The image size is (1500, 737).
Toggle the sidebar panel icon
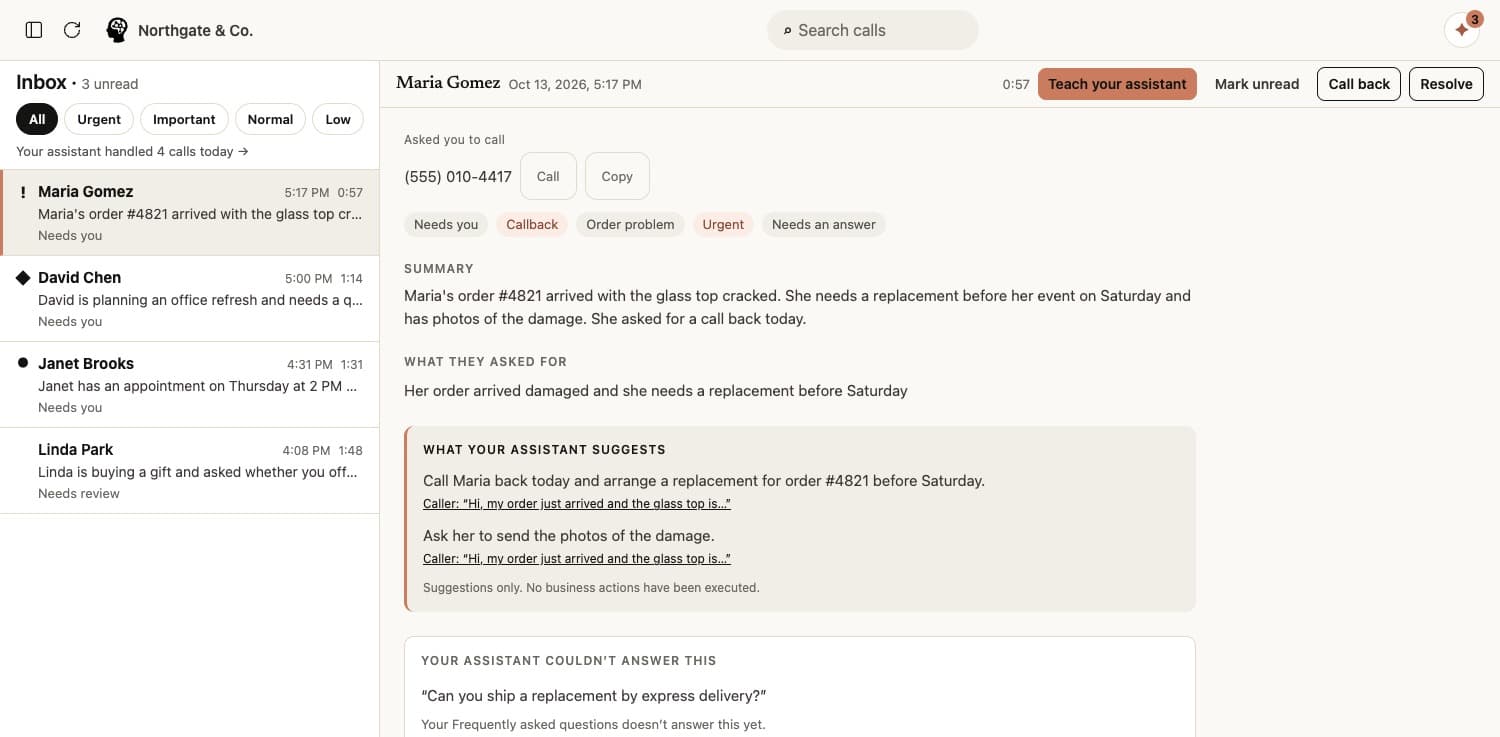click(x=34, y=30)
